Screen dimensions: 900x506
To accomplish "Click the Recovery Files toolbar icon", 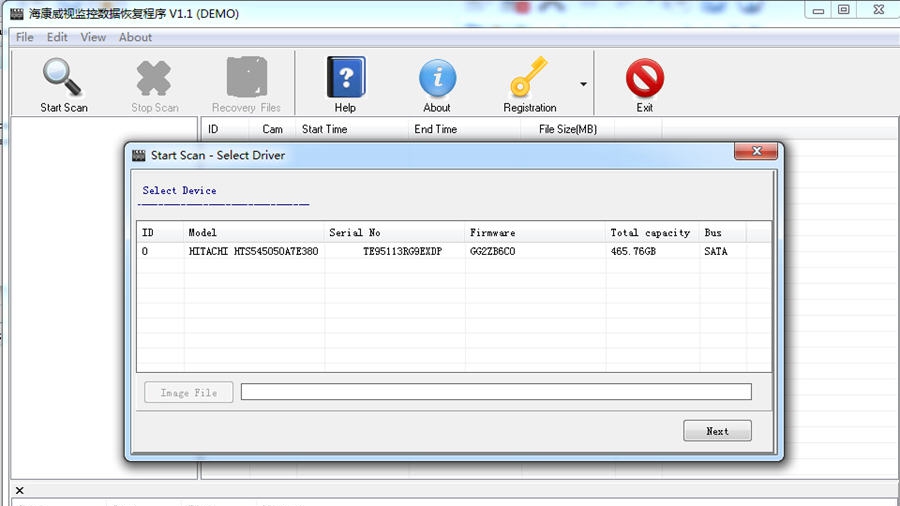I will click(246, 79).
